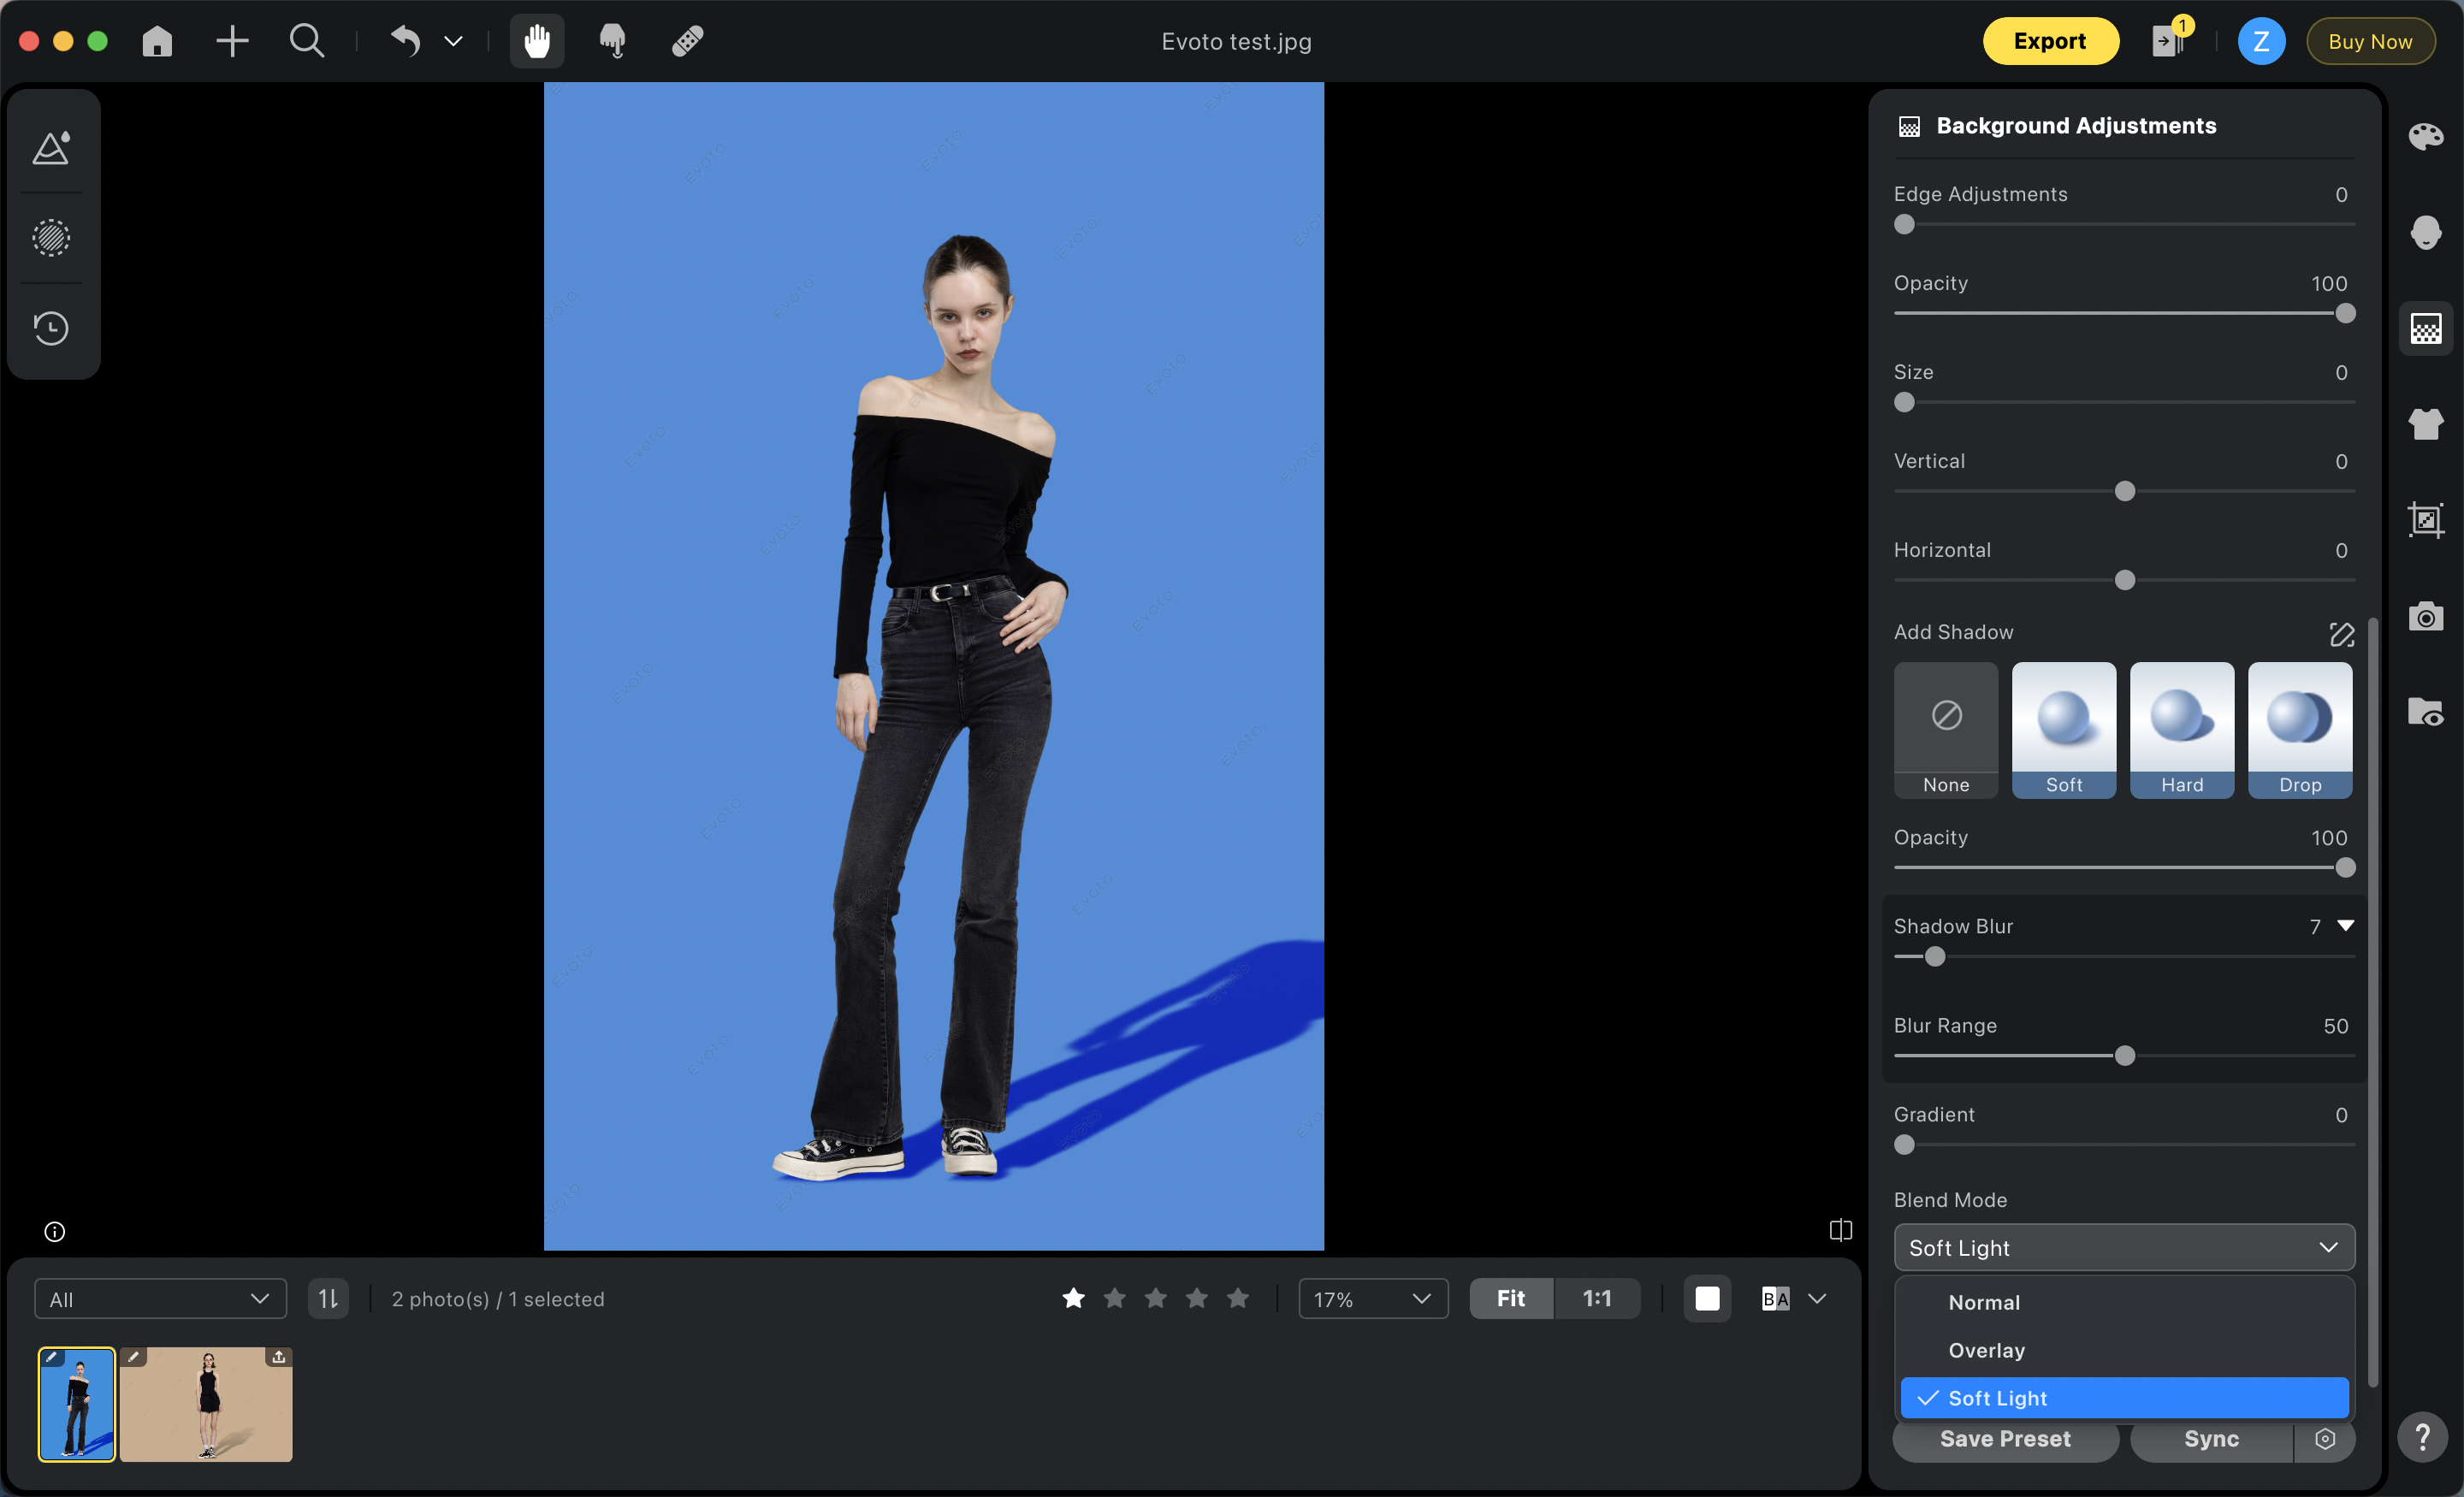
Task: Open the Blend Mode Soft Light dropdown
Action: (x=2124, y=1248)
